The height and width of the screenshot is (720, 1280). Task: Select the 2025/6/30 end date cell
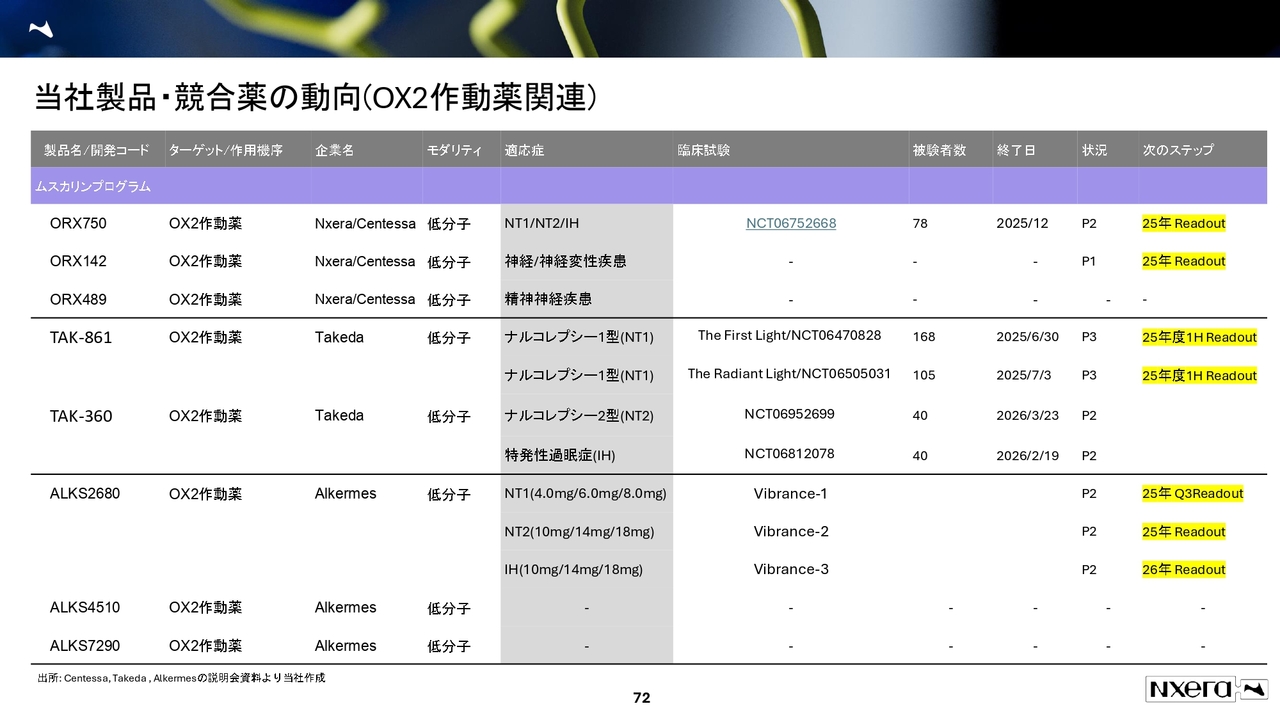1028,338
